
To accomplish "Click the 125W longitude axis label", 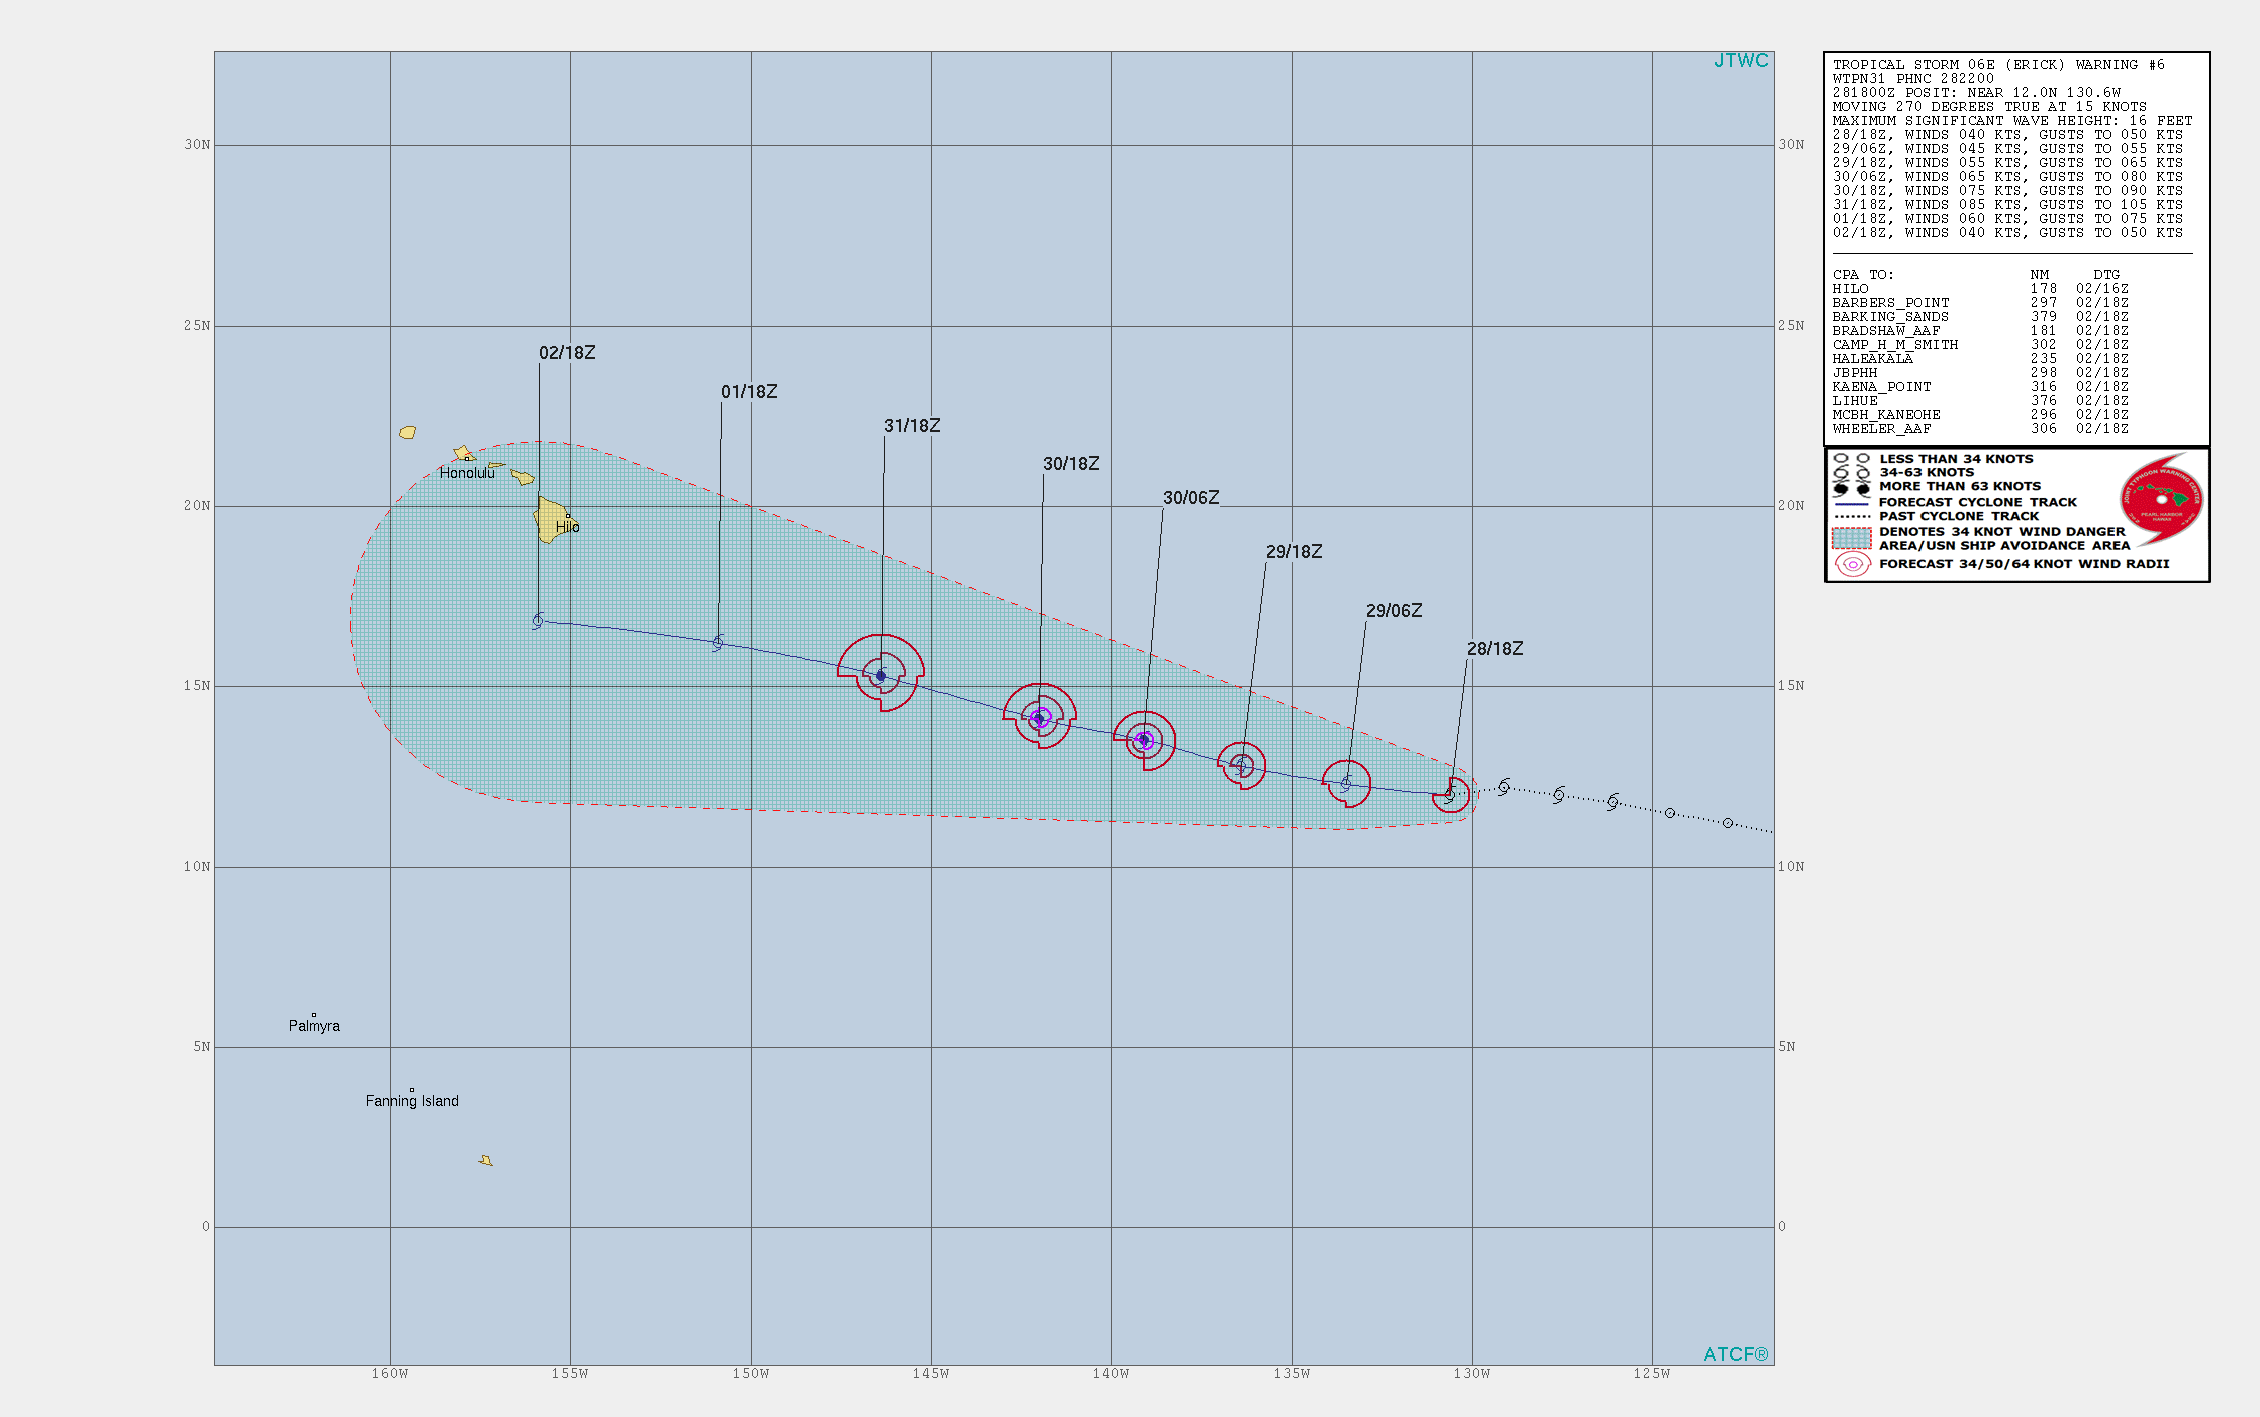I will 1652,1374.
